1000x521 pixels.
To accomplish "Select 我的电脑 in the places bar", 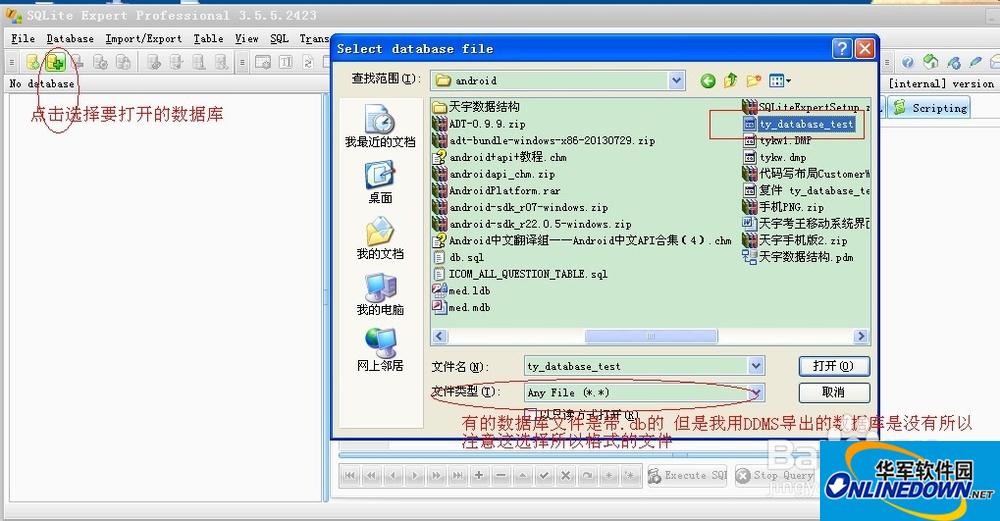I will (380, 295).
